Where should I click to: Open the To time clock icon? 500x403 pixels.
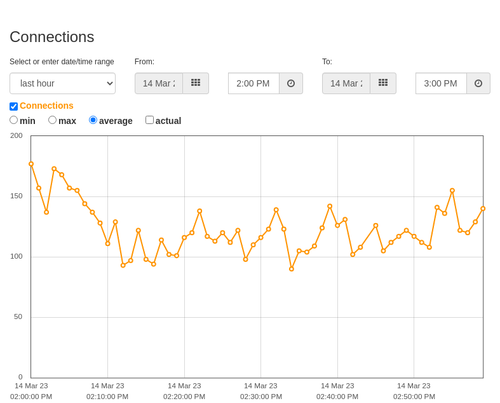[478, 83]
